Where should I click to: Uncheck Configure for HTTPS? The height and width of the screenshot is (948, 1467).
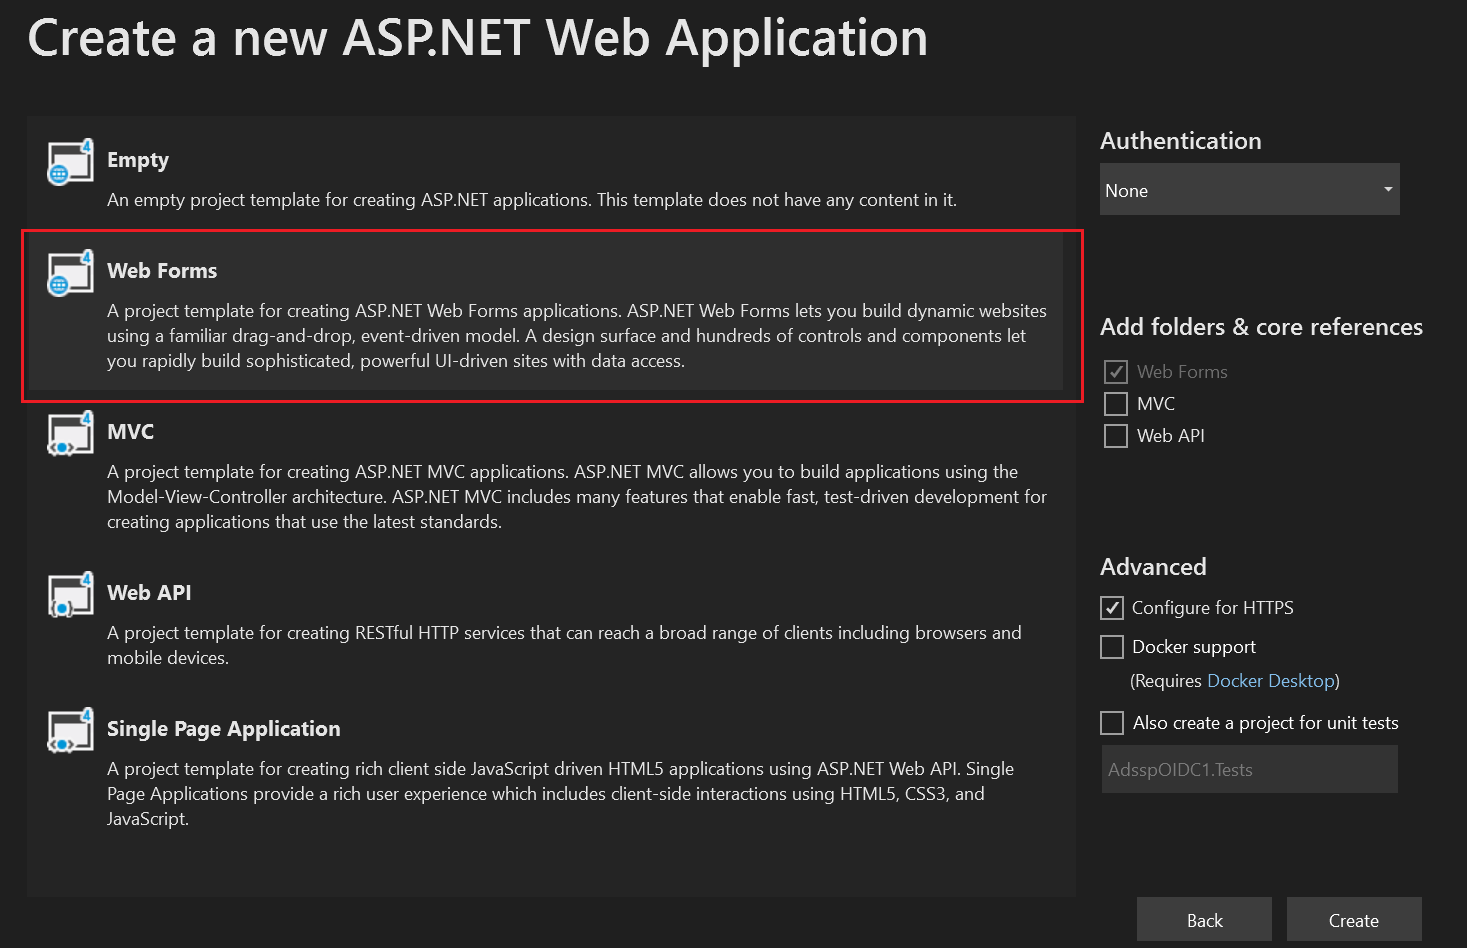(1112, 608)
